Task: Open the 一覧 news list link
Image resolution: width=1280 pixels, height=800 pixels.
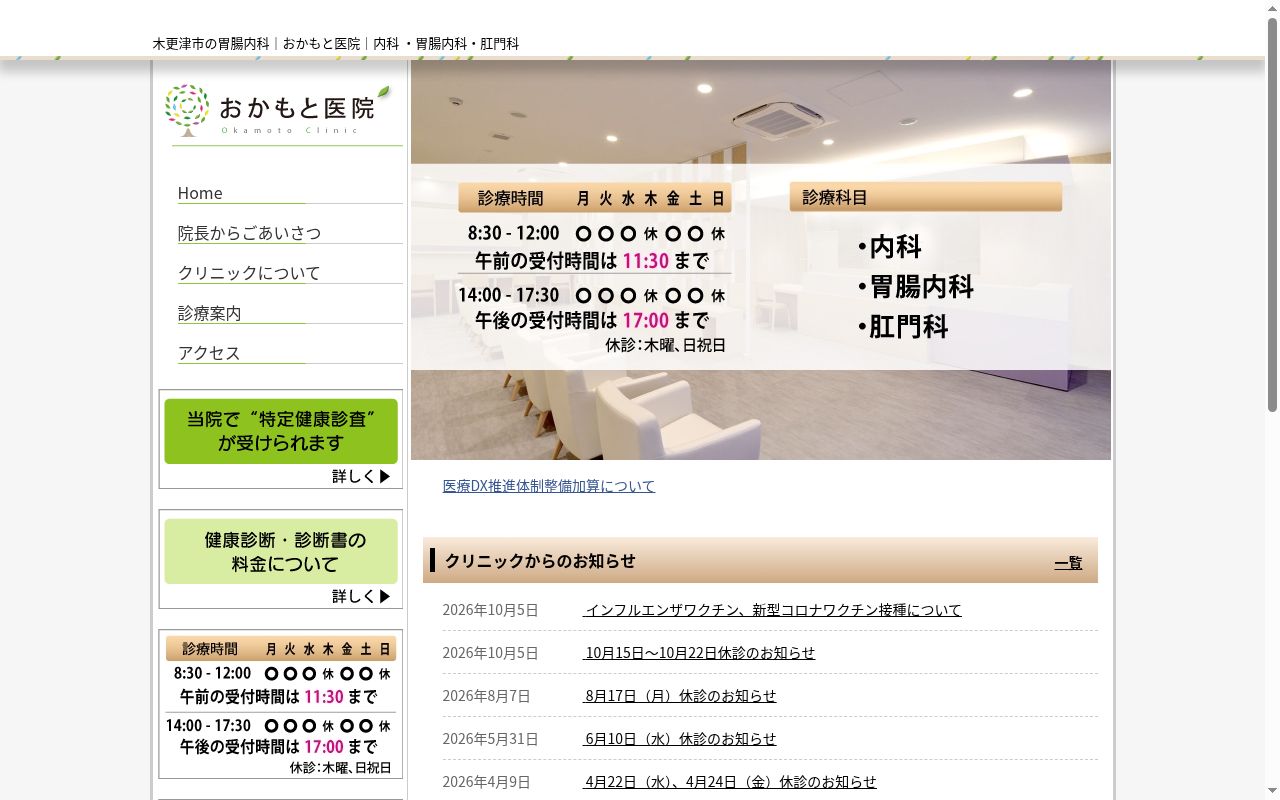Action: pos(1068,563)
